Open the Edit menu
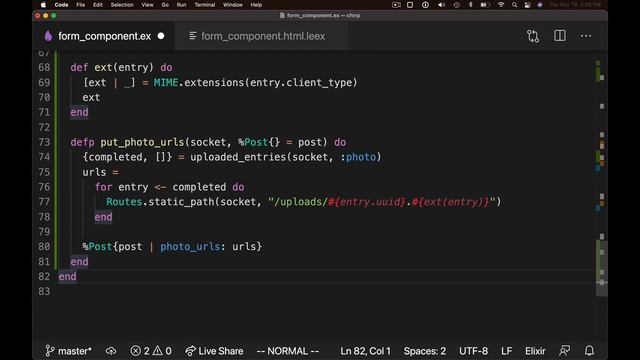This screenshot has width=640, height=360. (98, 5)
